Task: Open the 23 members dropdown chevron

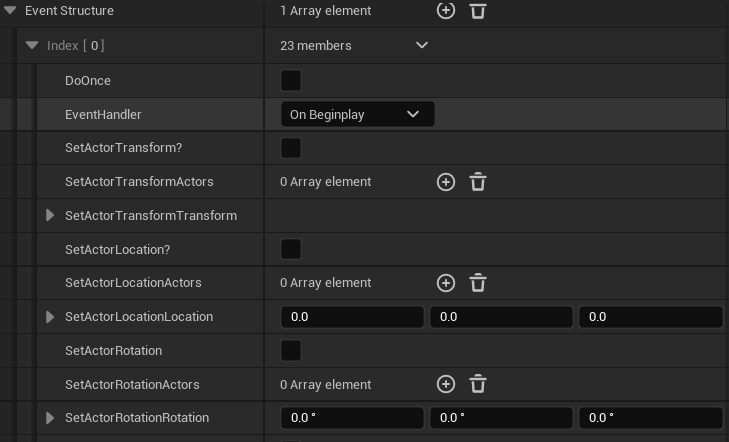Action: click(421, 45)
